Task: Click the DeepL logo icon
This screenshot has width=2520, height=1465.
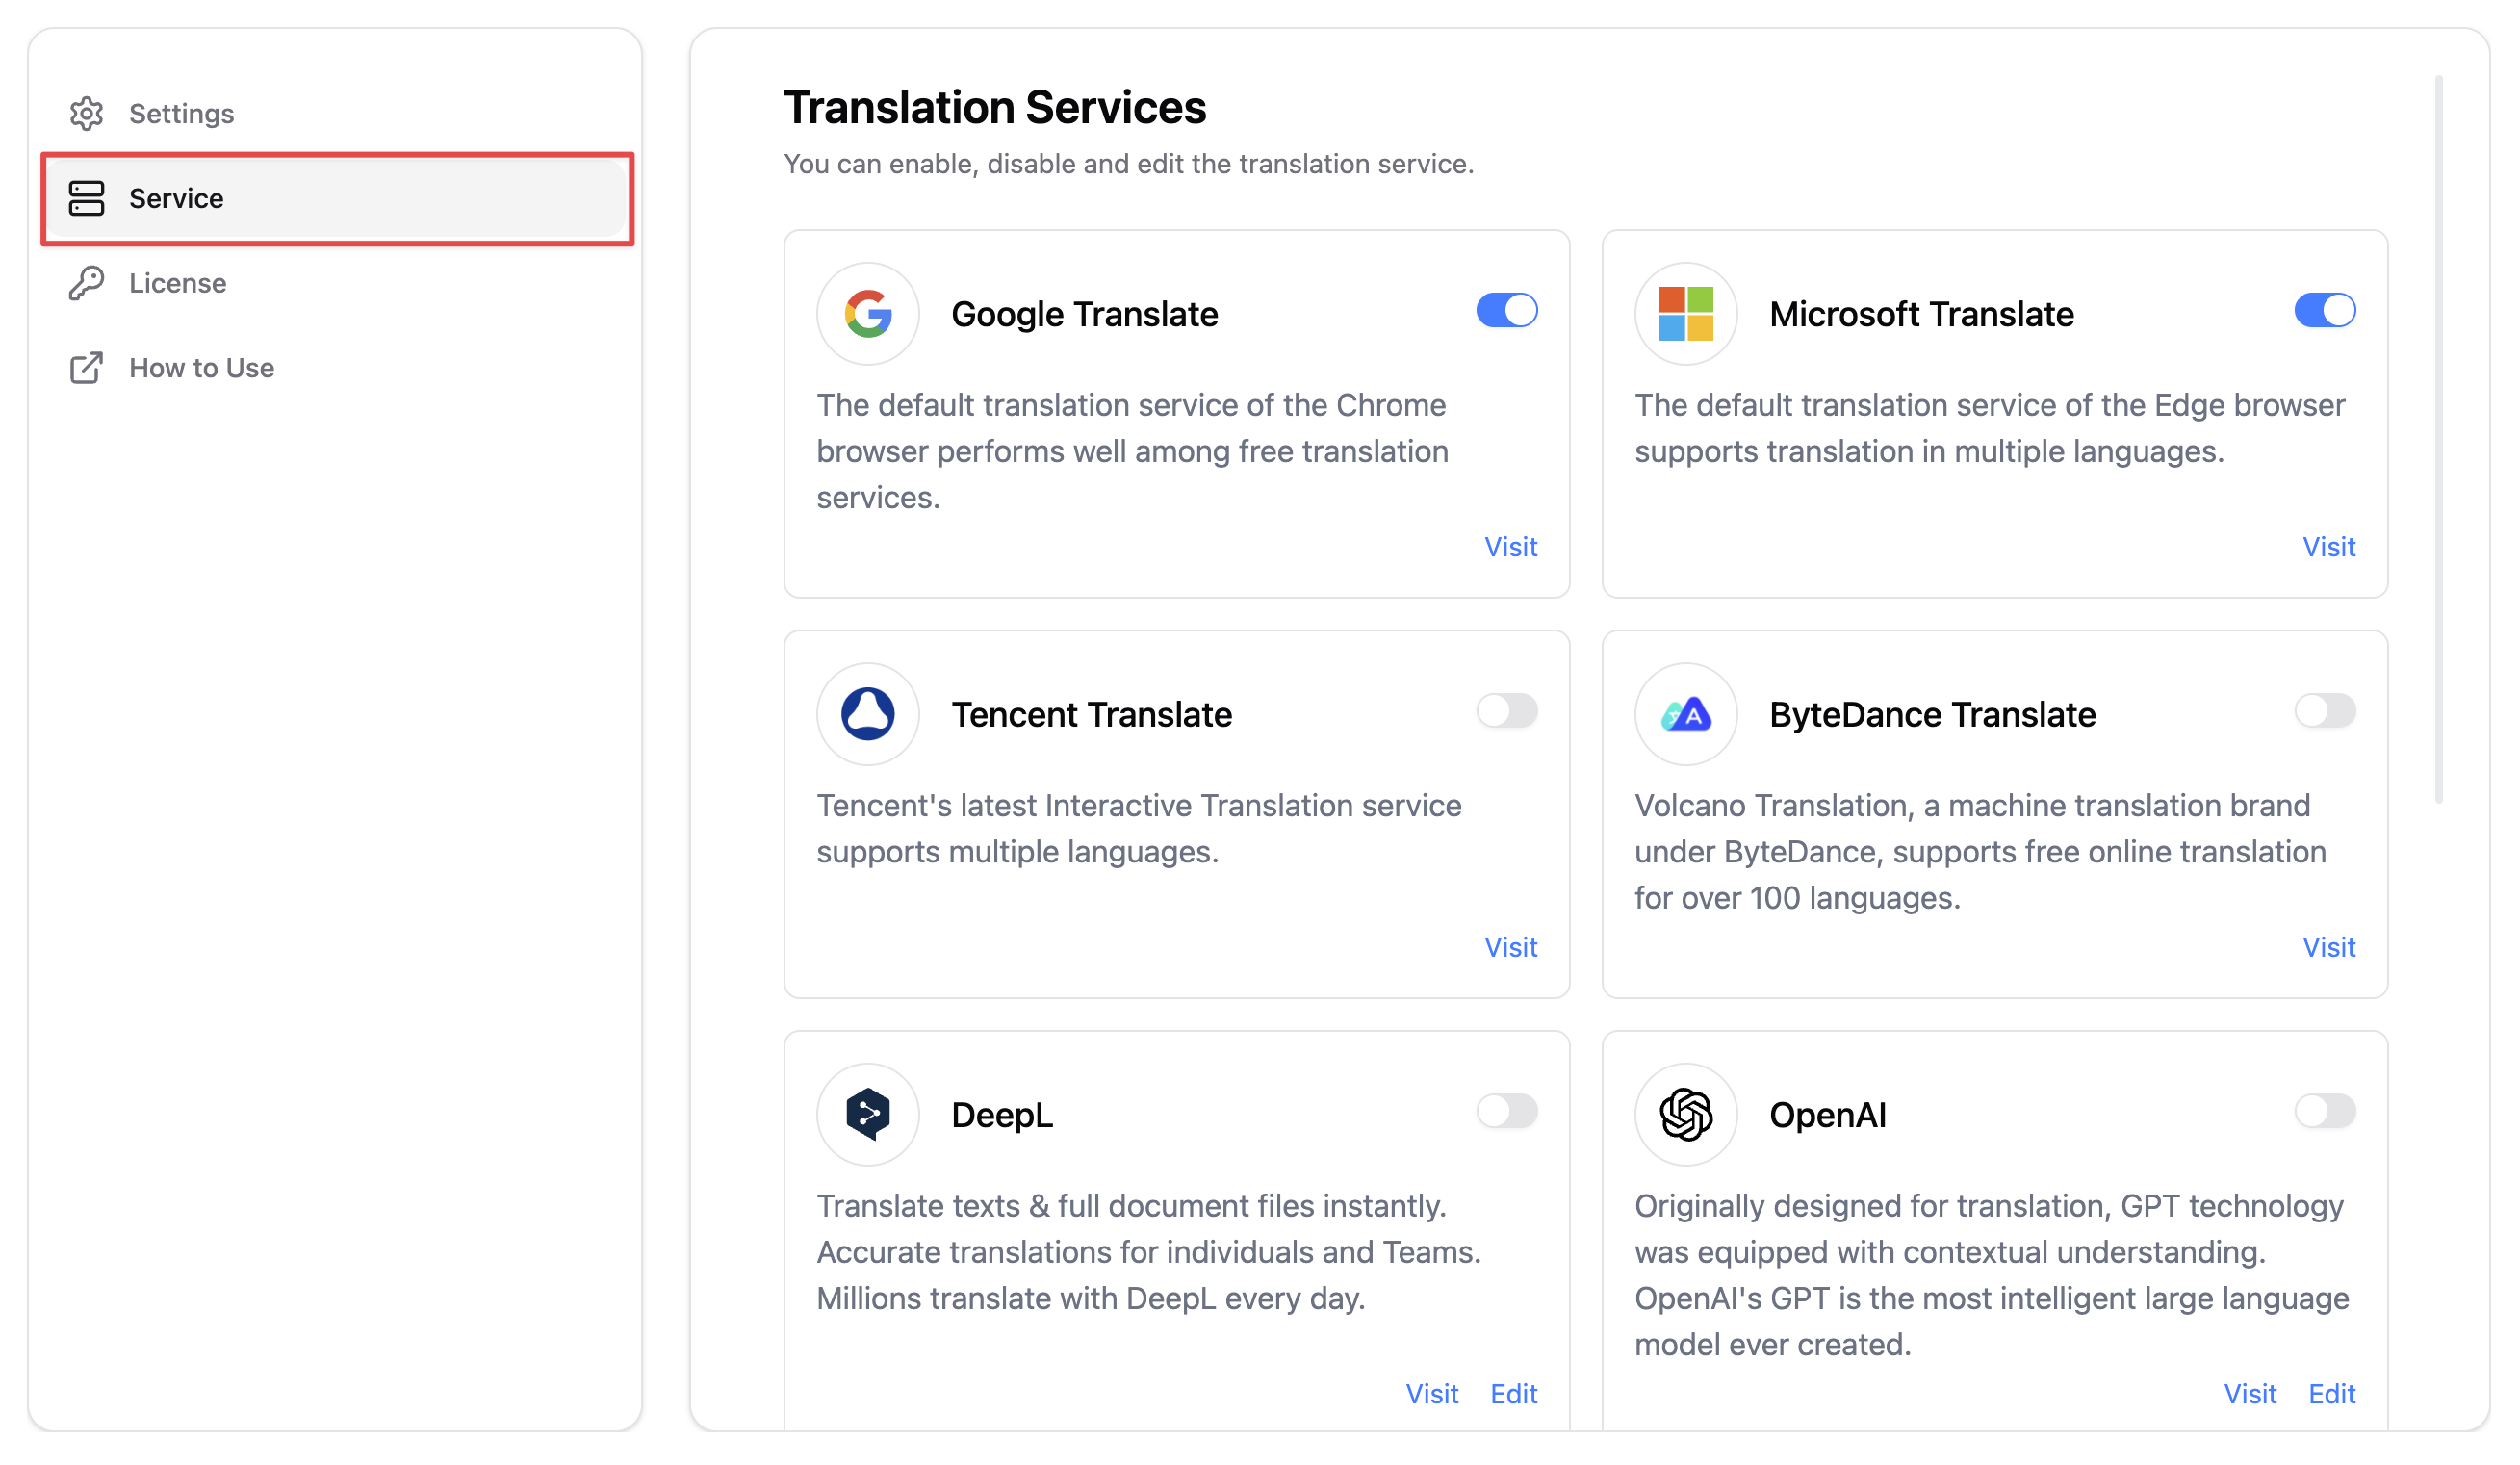Action: tap(868, 1114)
